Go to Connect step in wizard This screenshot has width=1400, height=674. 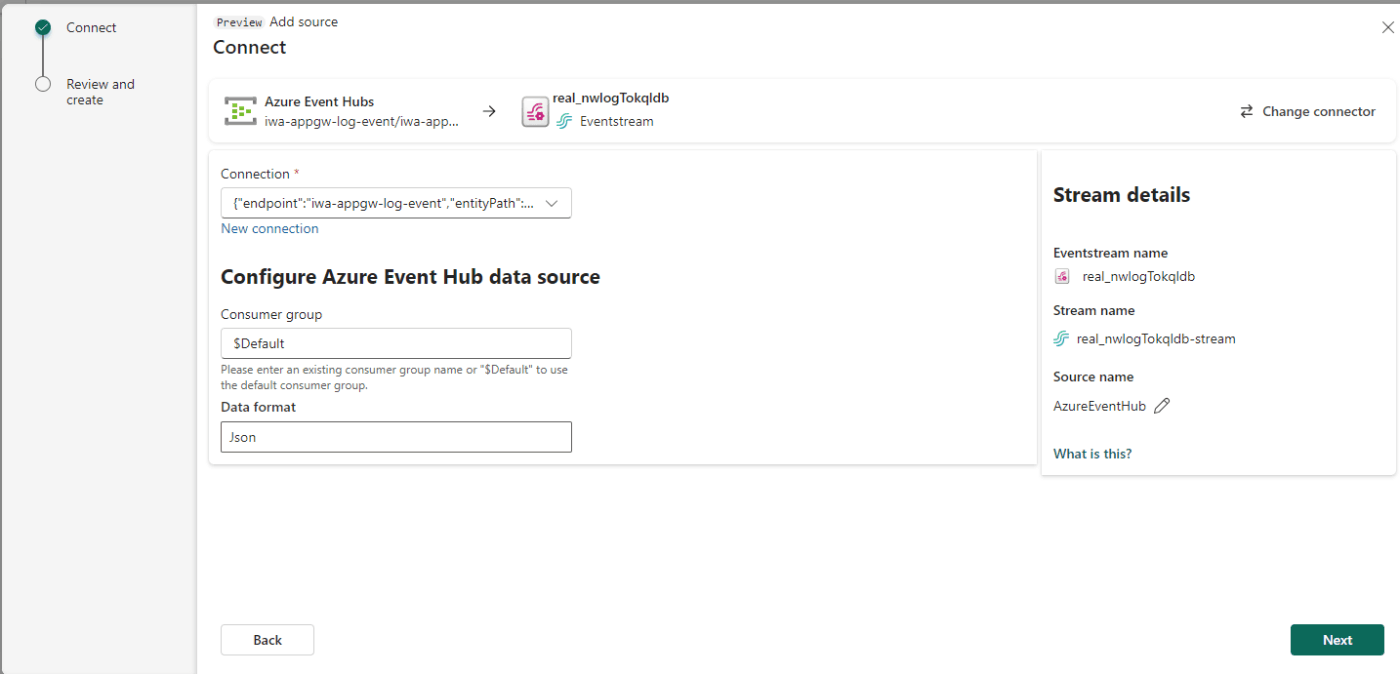(91, 28)
